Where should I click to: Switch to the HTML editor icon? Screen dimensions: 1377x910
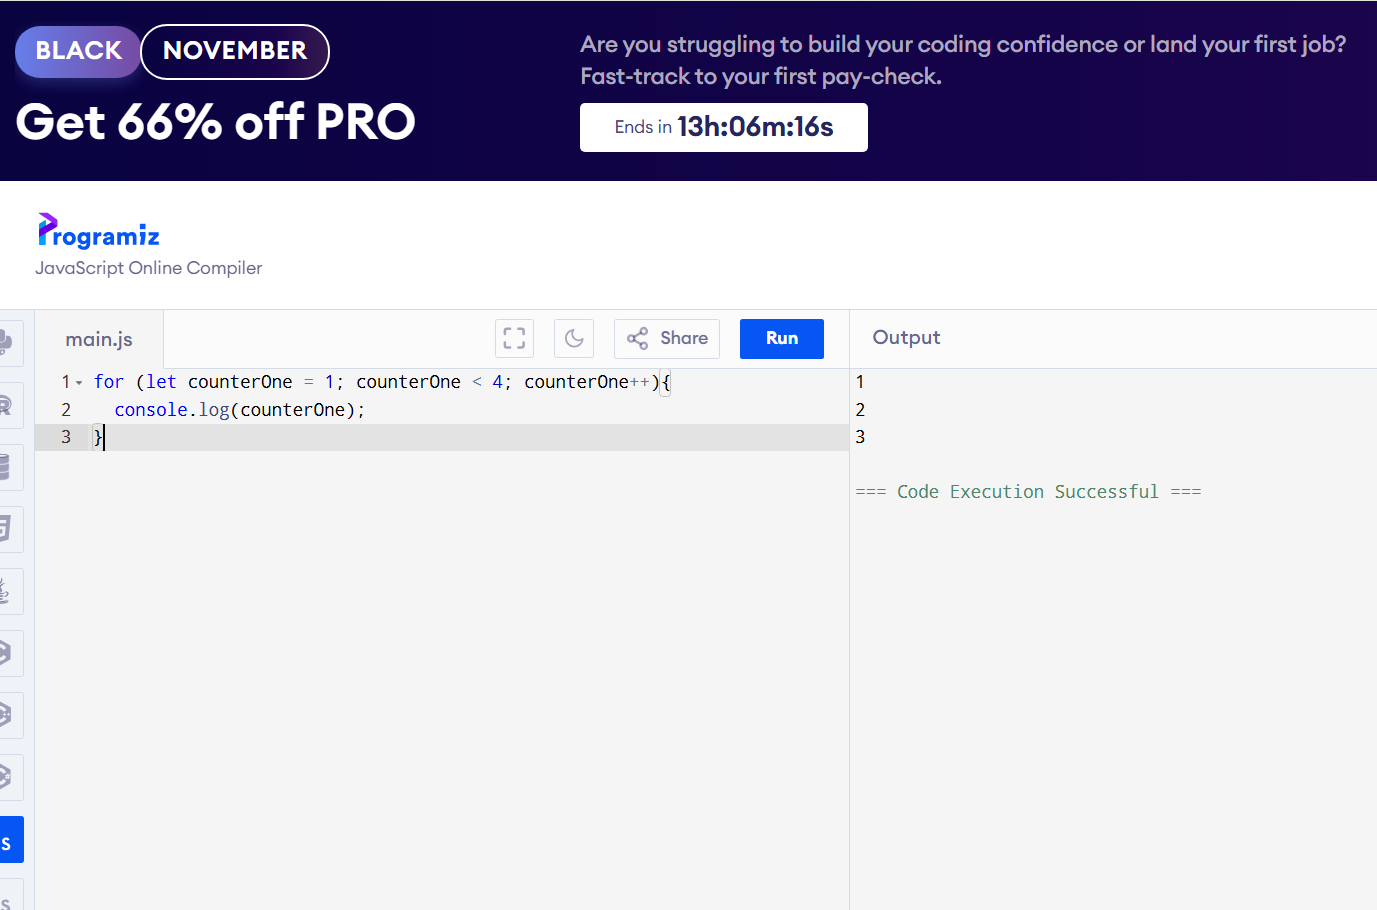[x=8, y=529]
